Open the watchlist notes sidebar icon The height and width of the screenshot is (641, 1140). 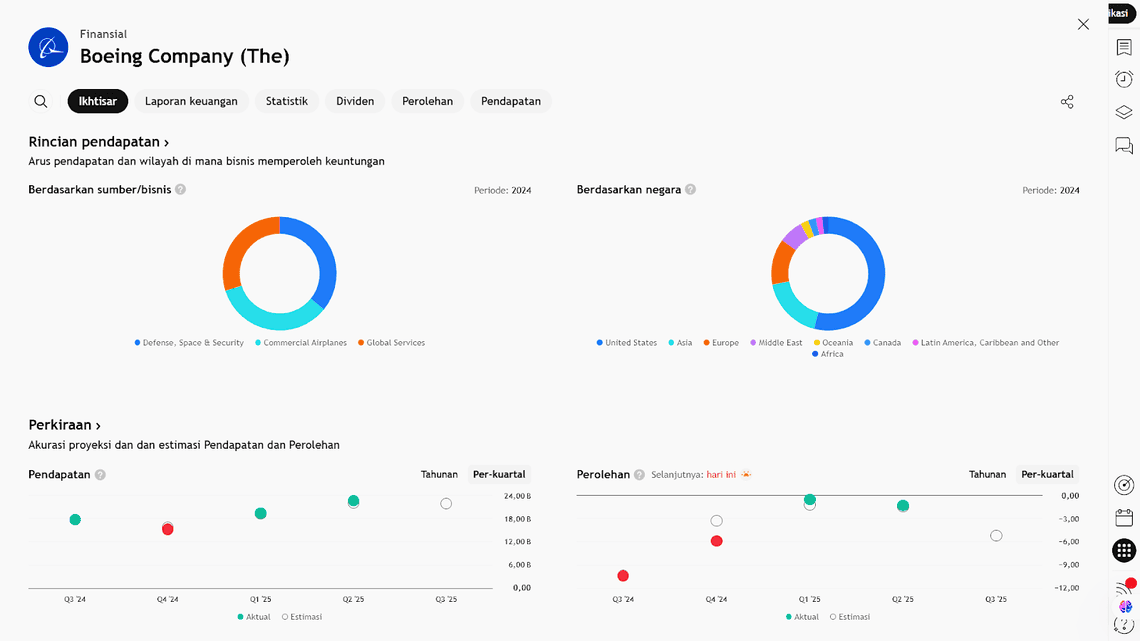(x=1124, y=47)
